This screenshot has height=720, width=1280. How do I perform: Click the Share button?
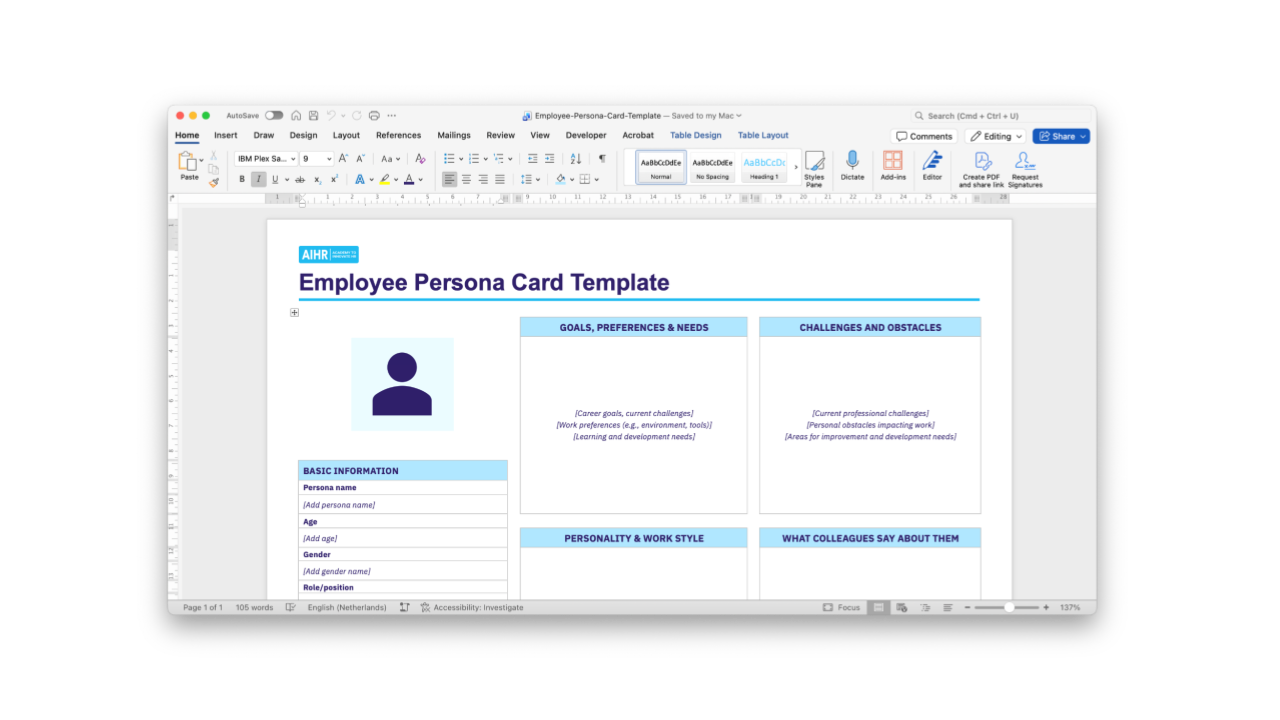1061,136
